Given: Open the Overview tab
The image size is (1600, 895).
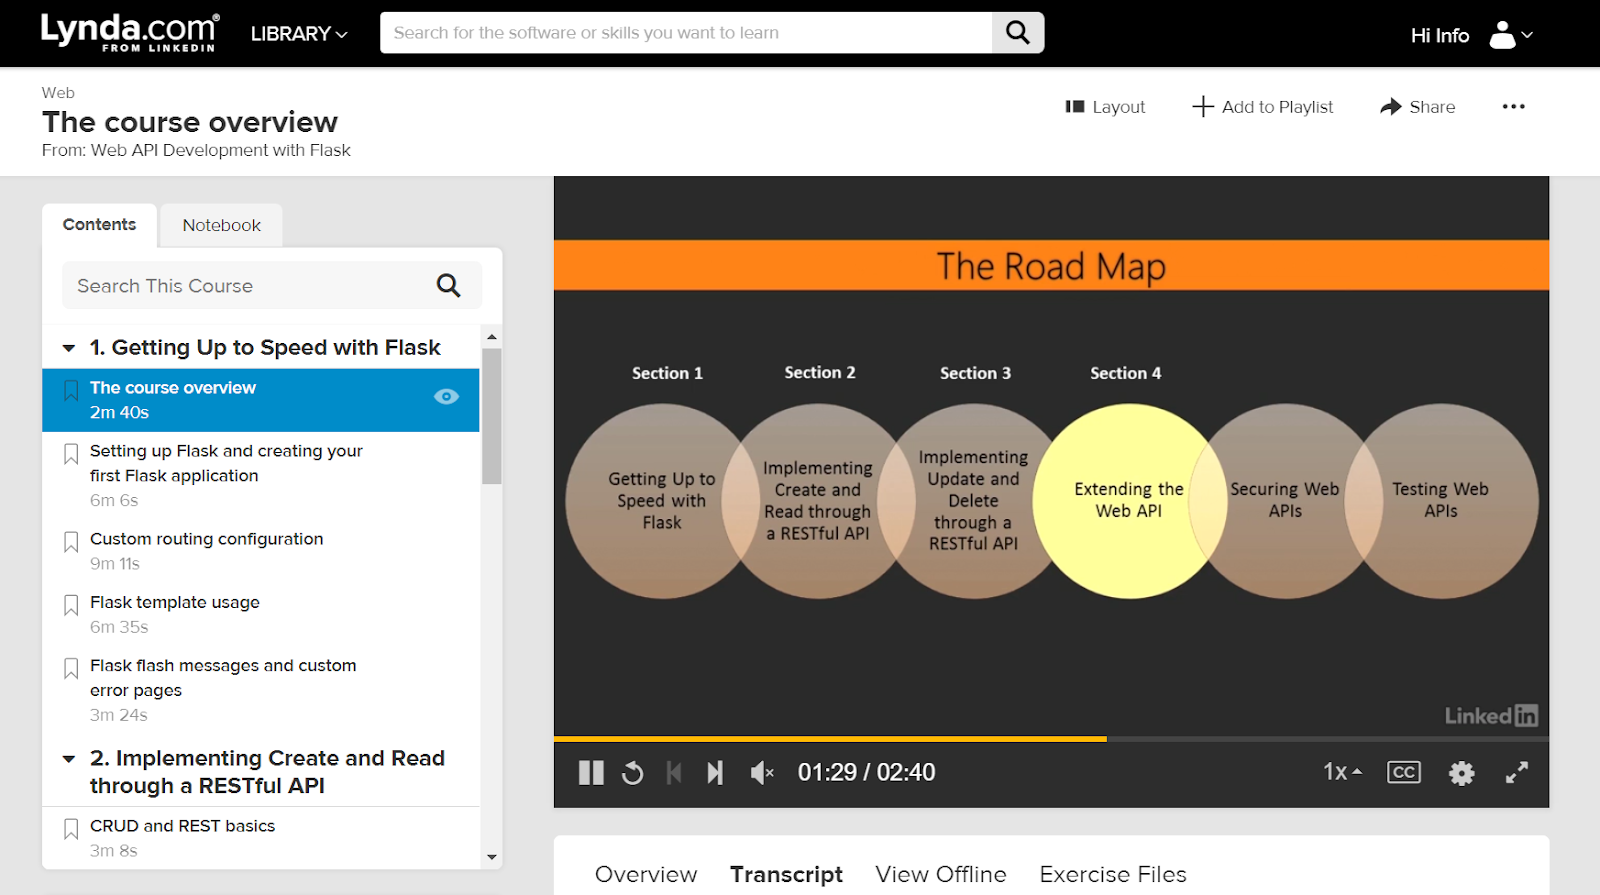Looking at the screenshot, I should [x=646, y=874].
